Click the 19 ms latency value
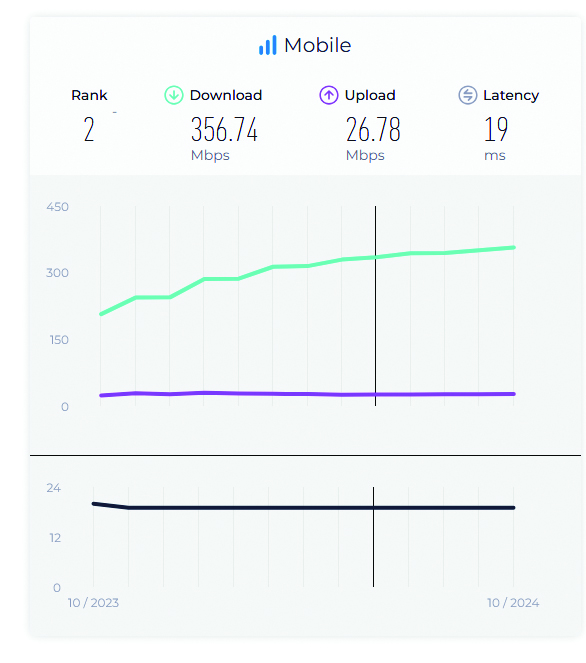 [496, 129]
